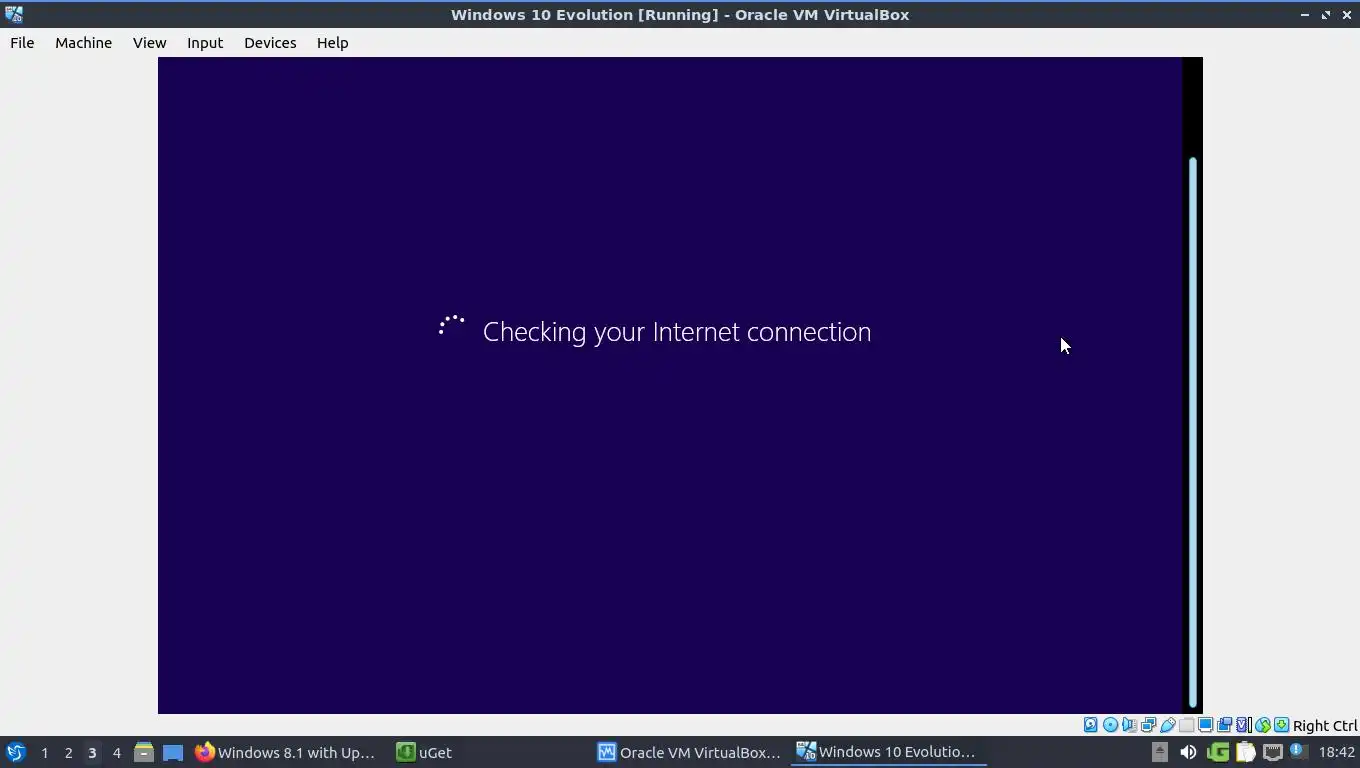Click the volume speaker tray icon

(x=1188, y=752)
